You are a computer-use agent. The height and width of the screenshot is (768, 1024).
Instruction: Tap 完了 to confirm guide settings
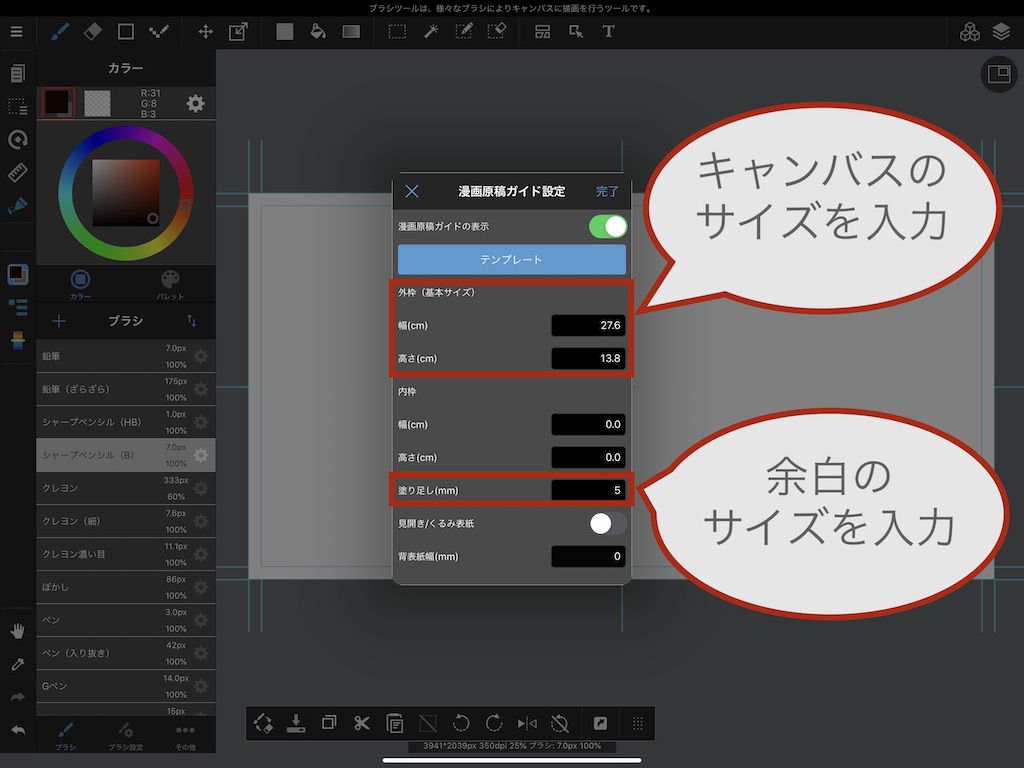click(x=607, y=192)
